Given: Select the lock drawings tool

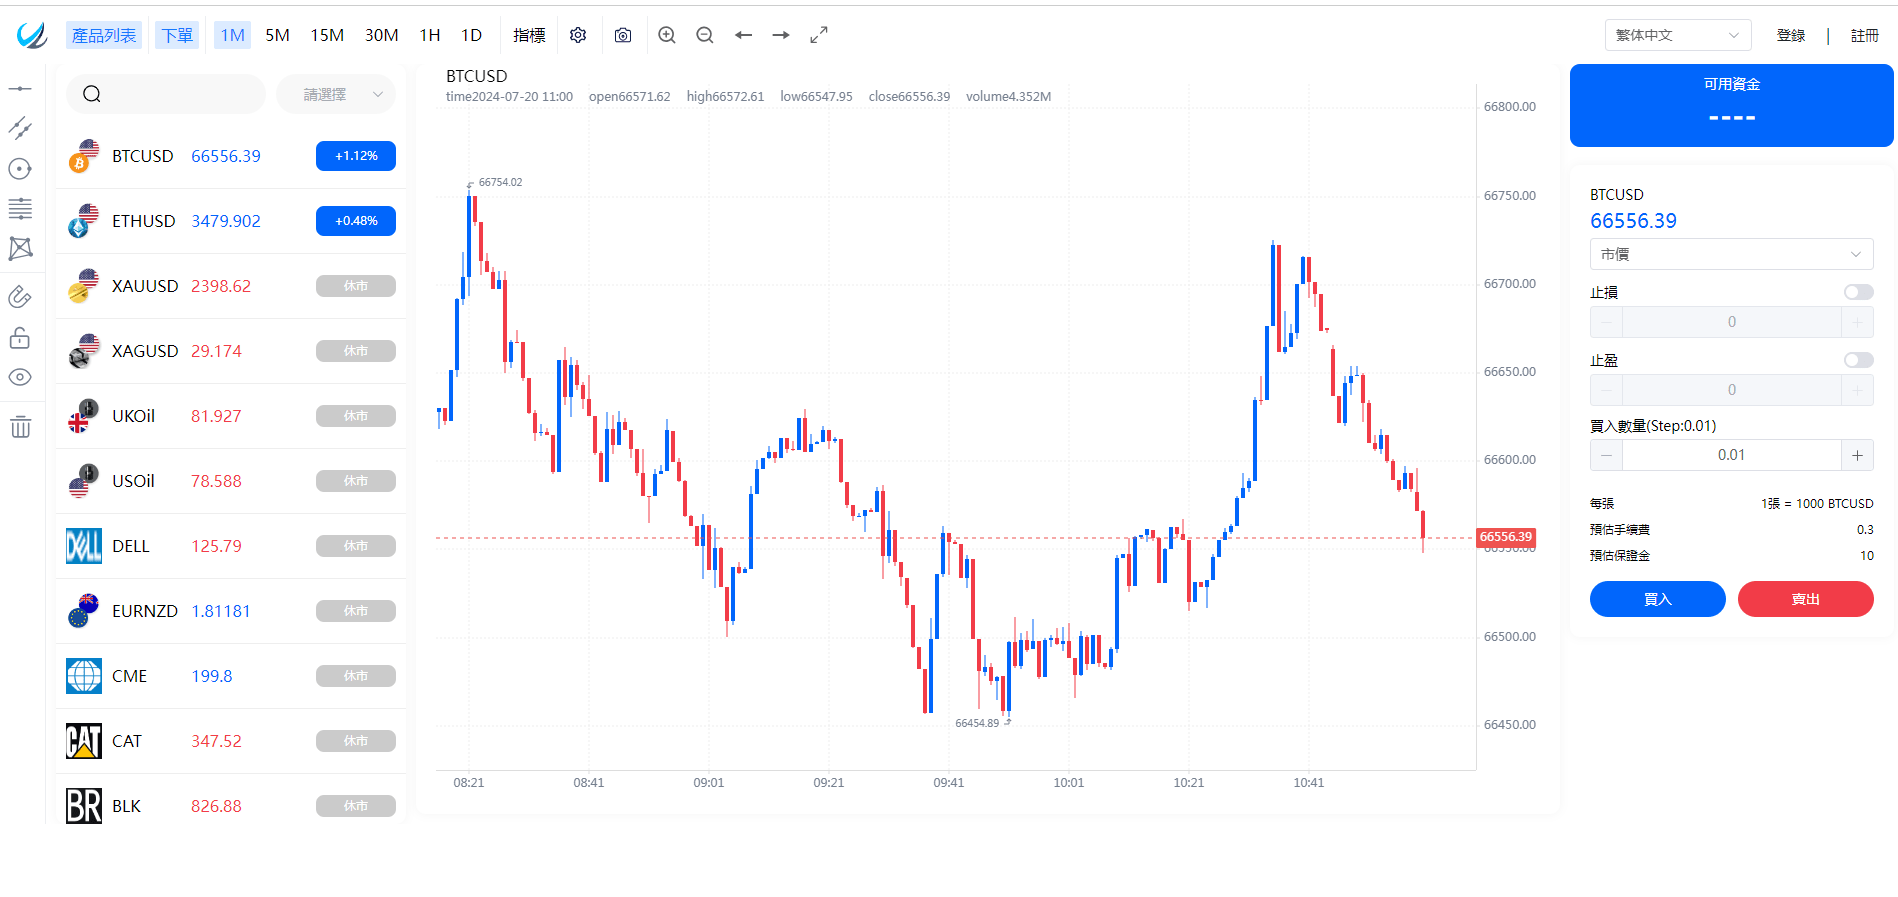Looking at the screenshot, I should [x=20, y=338].
